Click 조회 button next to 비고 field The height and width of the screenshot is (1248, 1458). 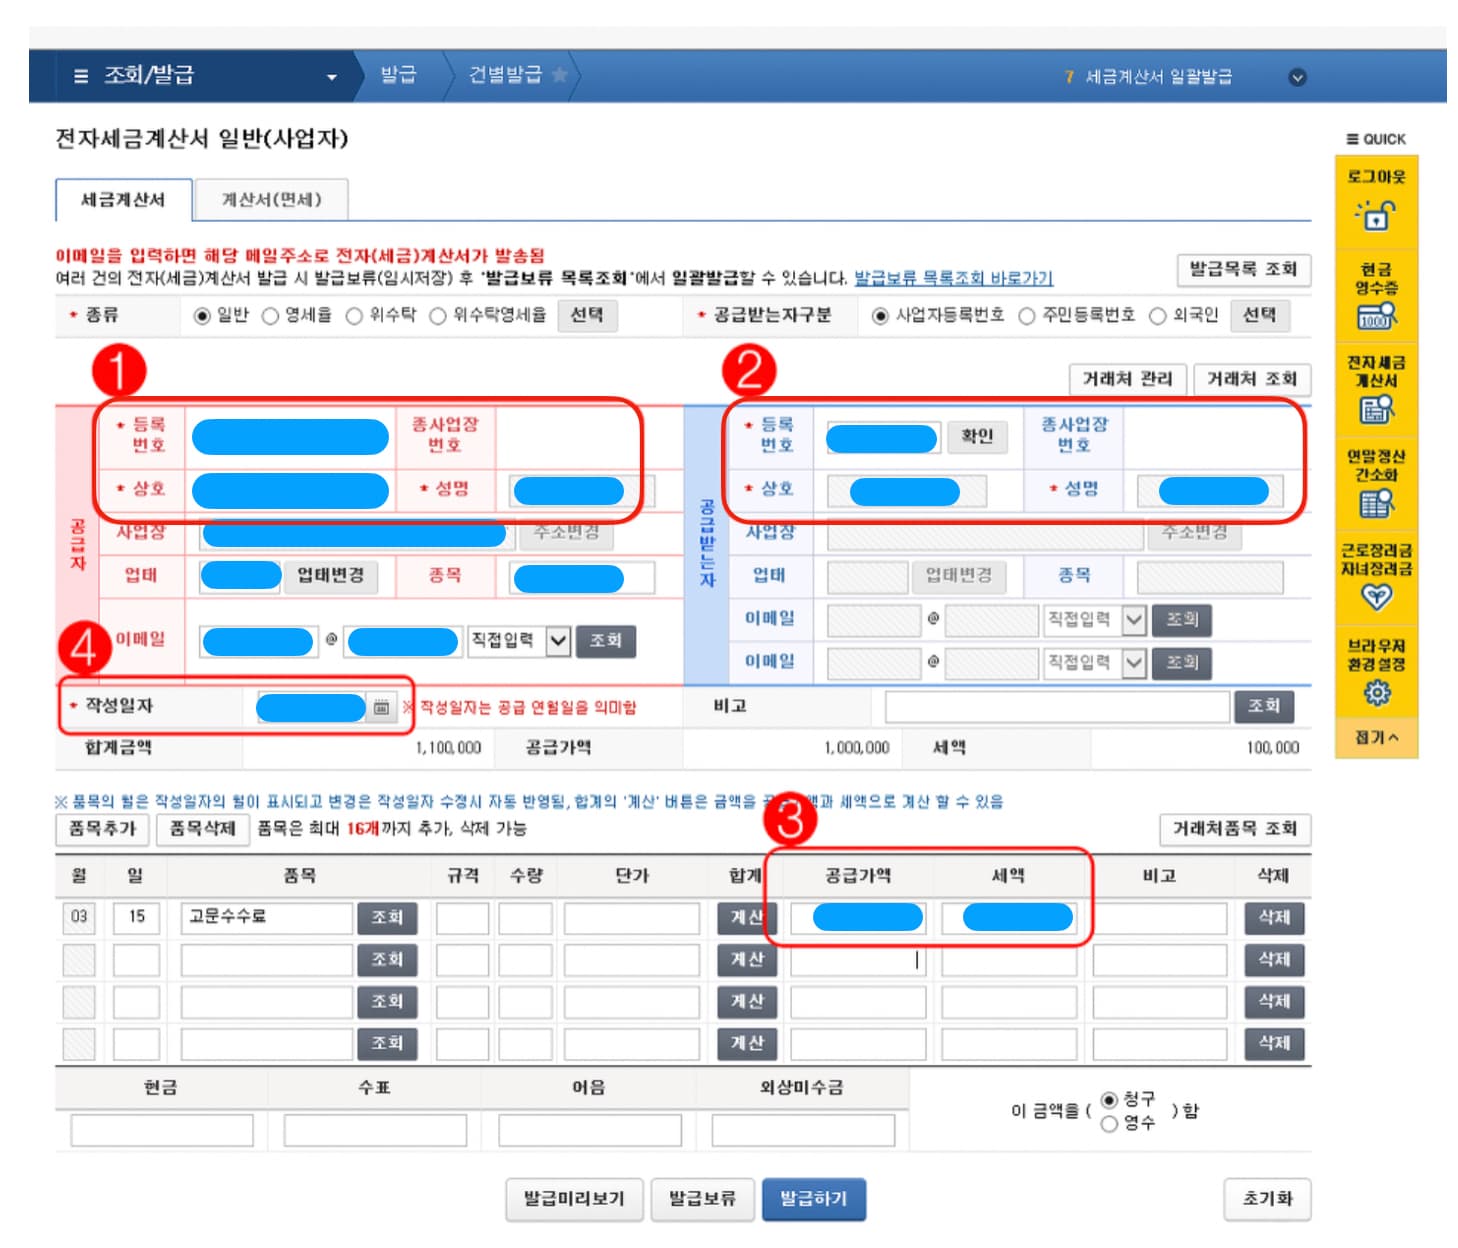[1264, 706]
